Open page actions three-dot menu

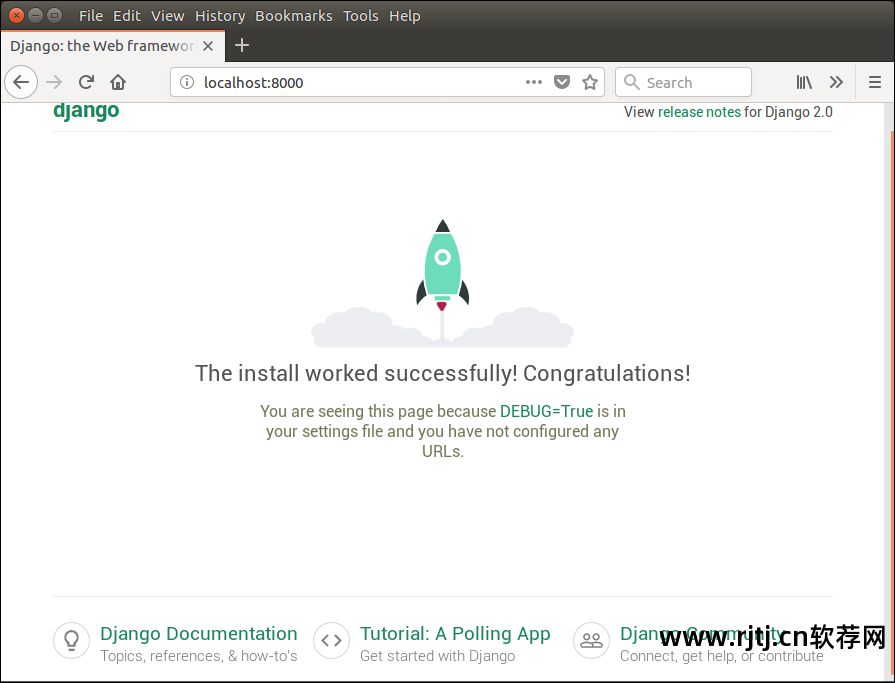[x=534, y=82]
